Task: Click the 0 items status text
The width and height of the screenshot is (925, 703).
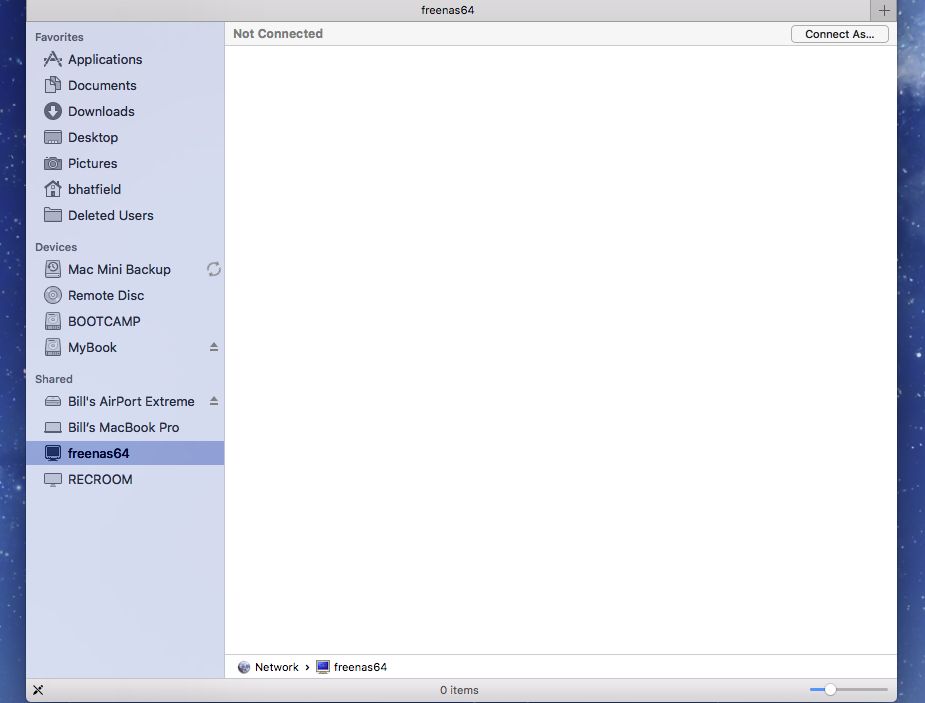Action: pyautogui.click(x=459, y=690)
